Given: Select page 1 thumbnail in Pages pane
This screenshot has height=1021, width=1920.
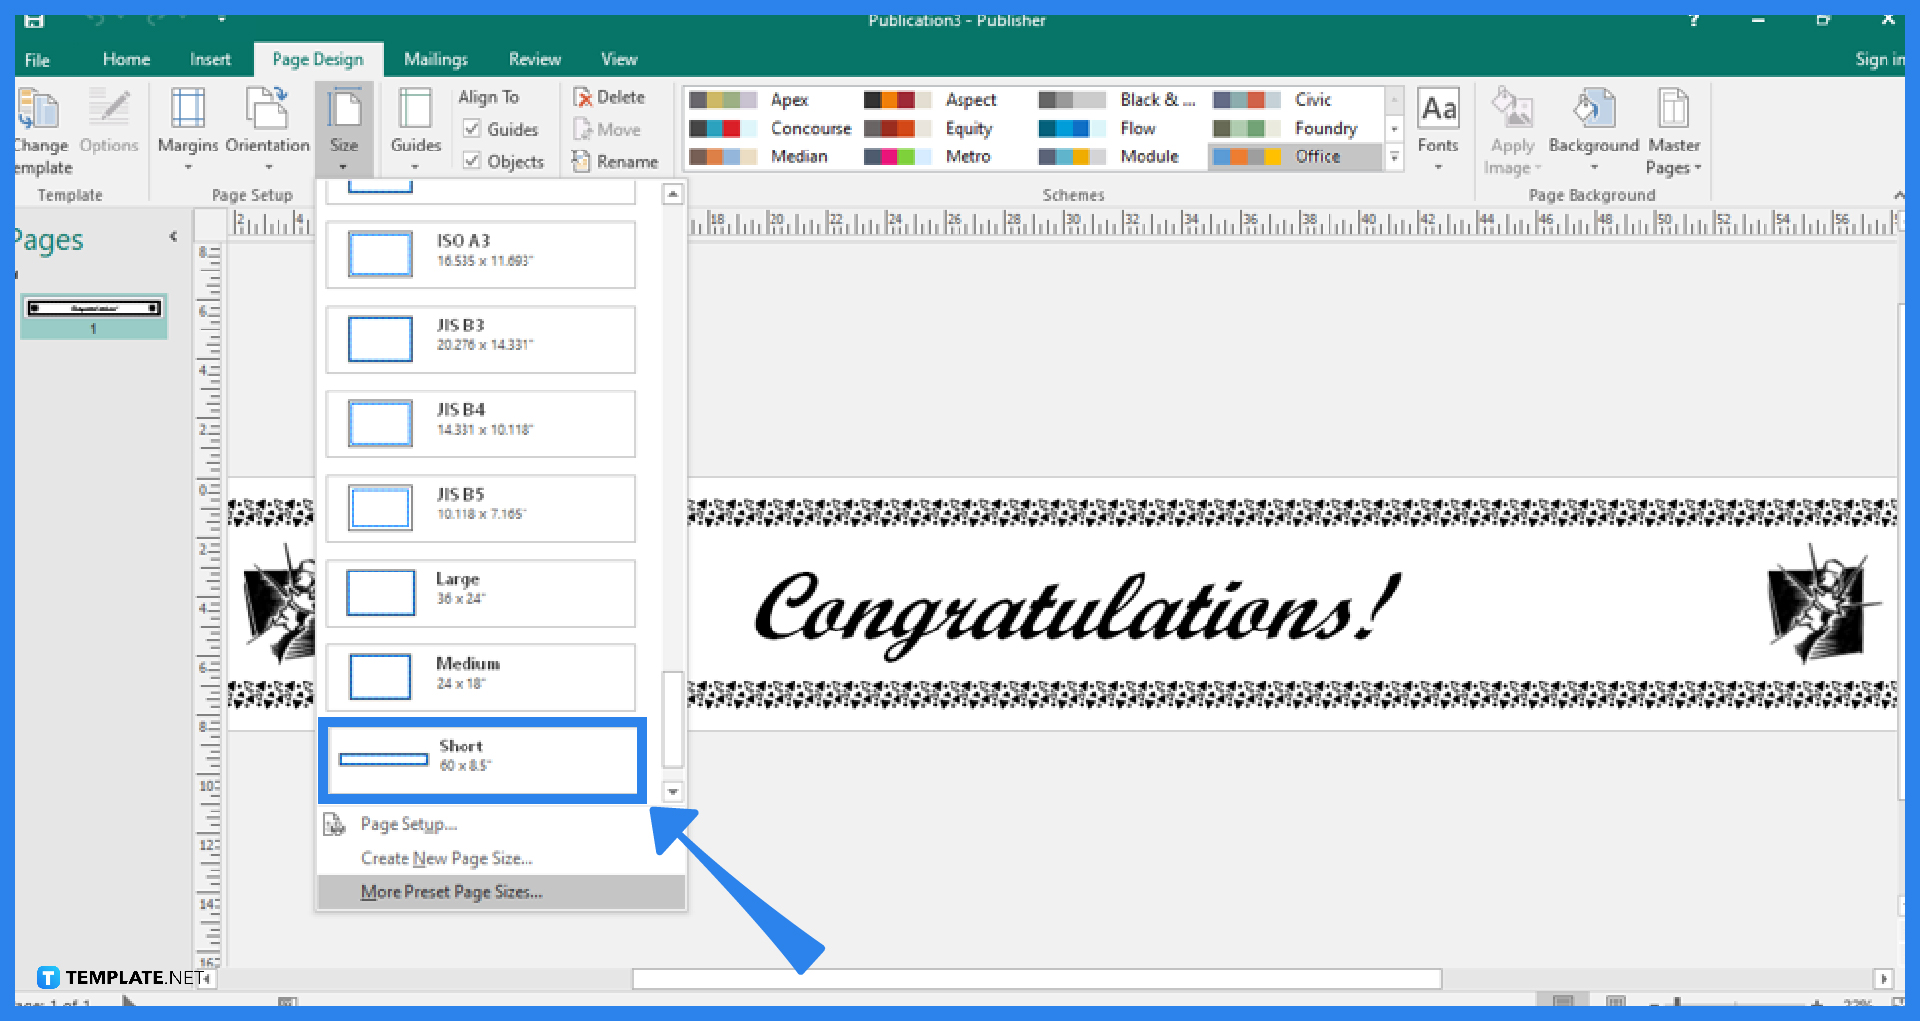Looking at the screenshot, I should coord(93,315).
